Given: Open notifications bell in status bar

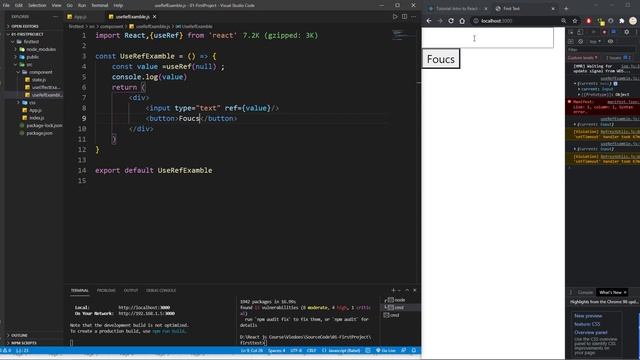Looking at the screenshot, I should 413,351.
